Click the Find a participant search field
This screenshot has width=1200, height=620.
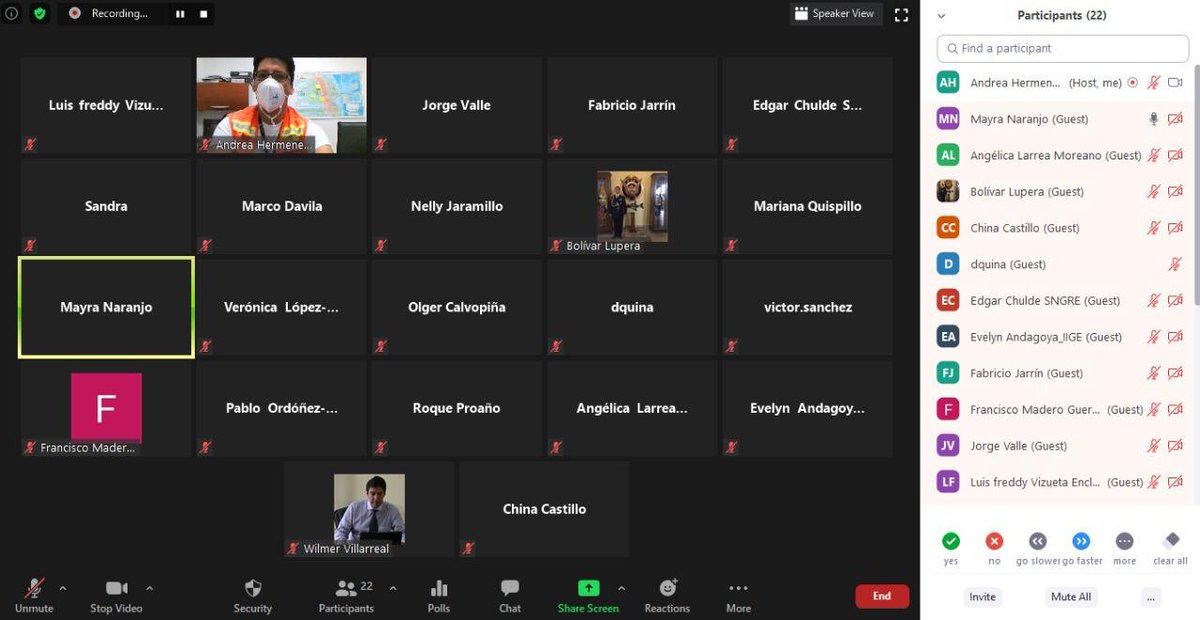tap(1063, 48)
